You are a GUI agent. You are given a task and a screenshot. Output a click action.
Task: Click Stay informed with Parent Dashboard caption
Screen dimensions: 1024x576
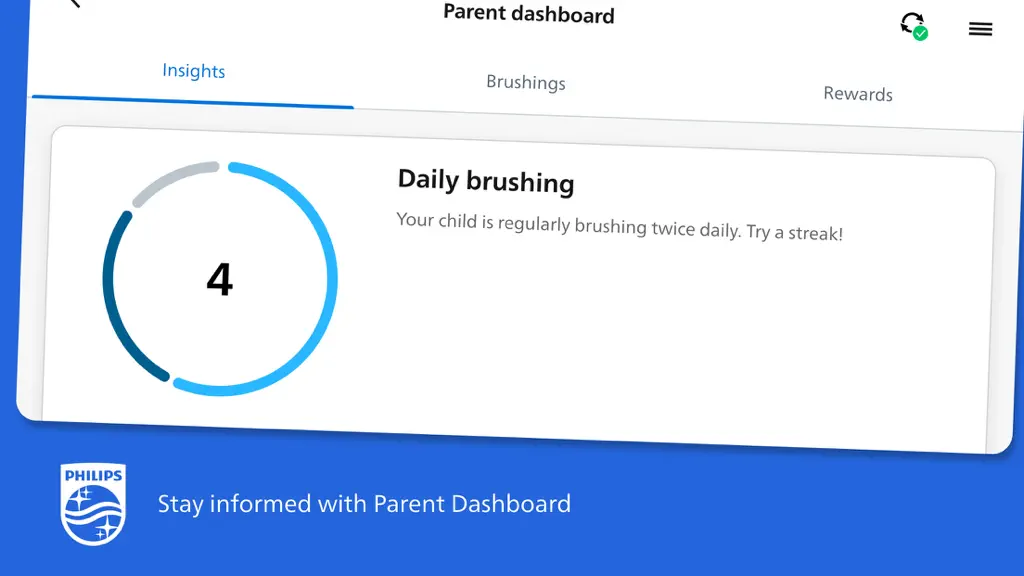[x=364, y=504]
